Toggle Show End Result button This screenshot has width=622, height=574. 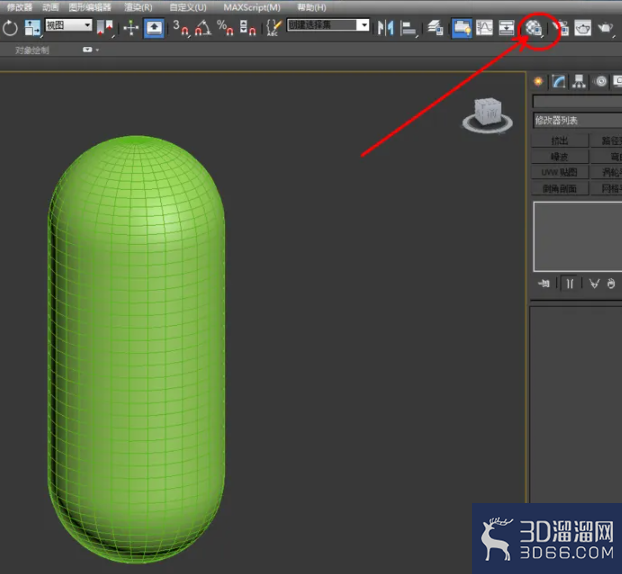point(570,283)
